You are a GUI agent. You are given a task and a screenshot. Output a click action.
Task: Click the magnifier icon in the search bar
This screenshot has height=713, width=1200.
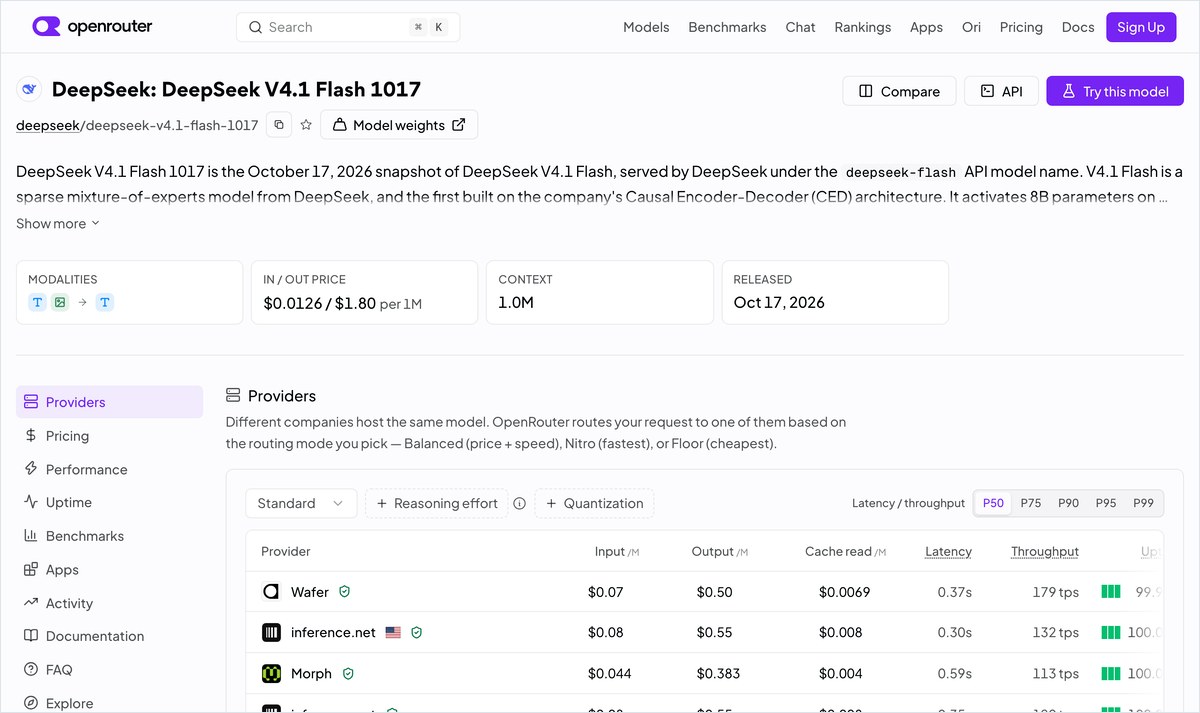[256, 27]
